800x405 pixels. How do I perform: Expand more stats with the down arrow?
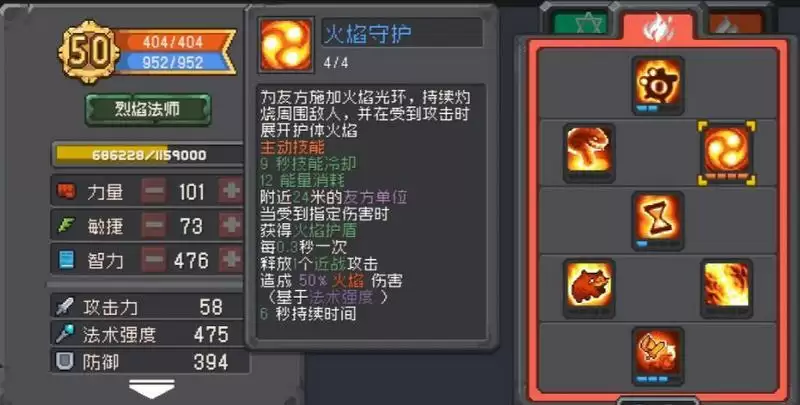(152, 389)
